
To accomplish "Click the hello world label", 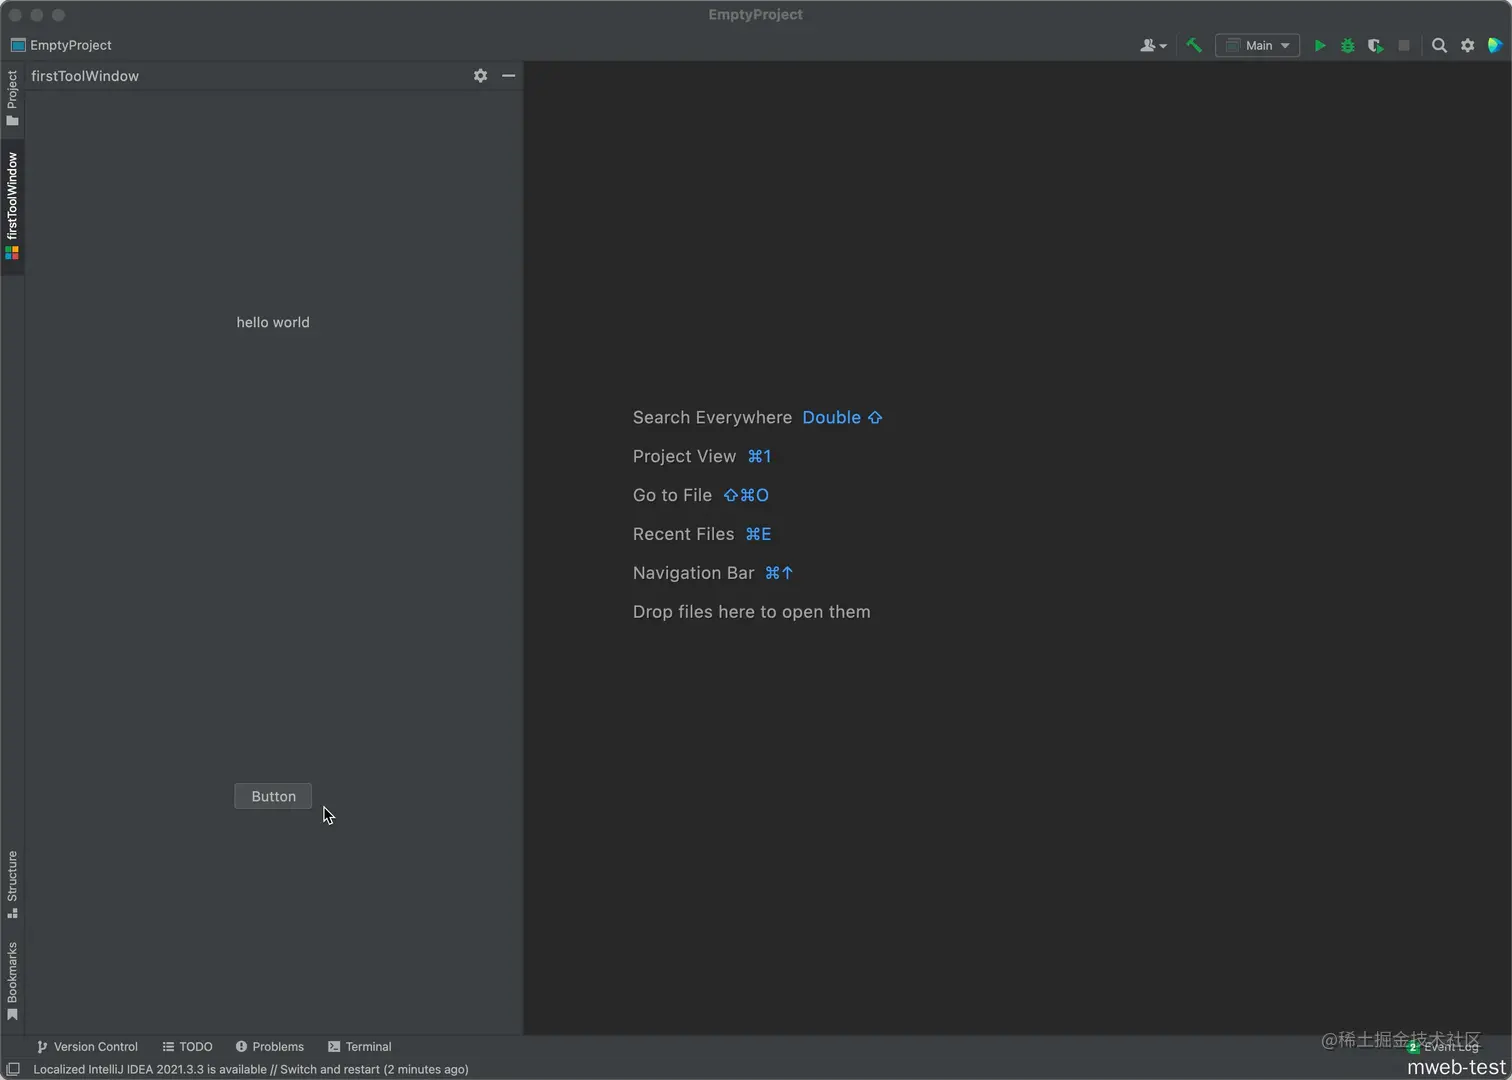I will pyautogui.click(x=273, y=322).
